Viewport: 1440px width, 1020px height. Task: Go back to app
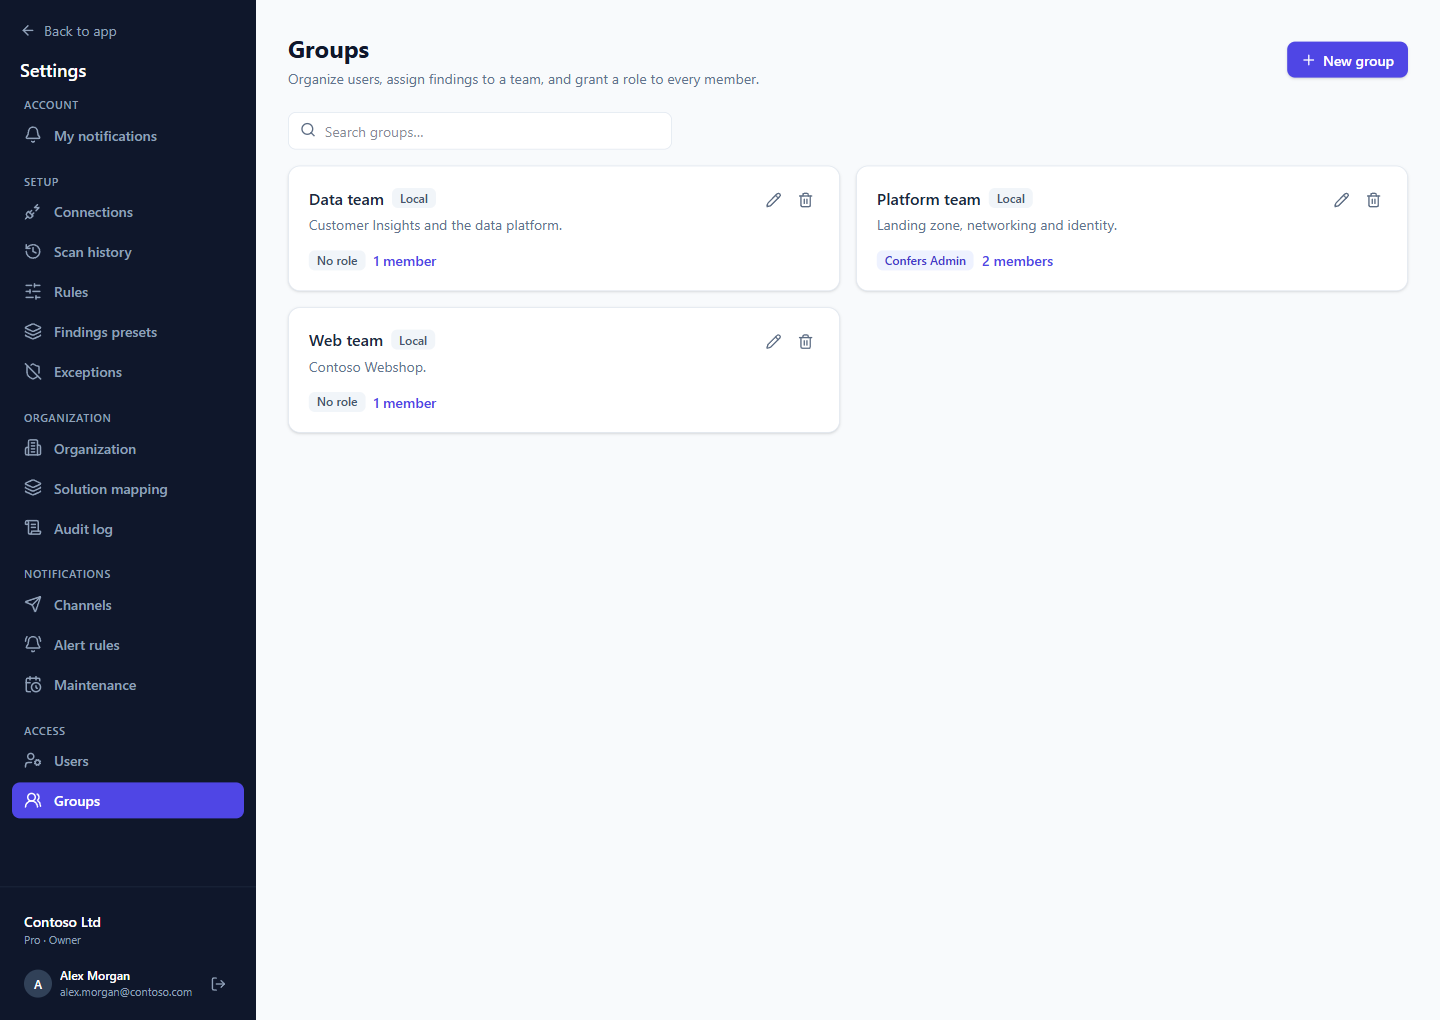(69, 31)
